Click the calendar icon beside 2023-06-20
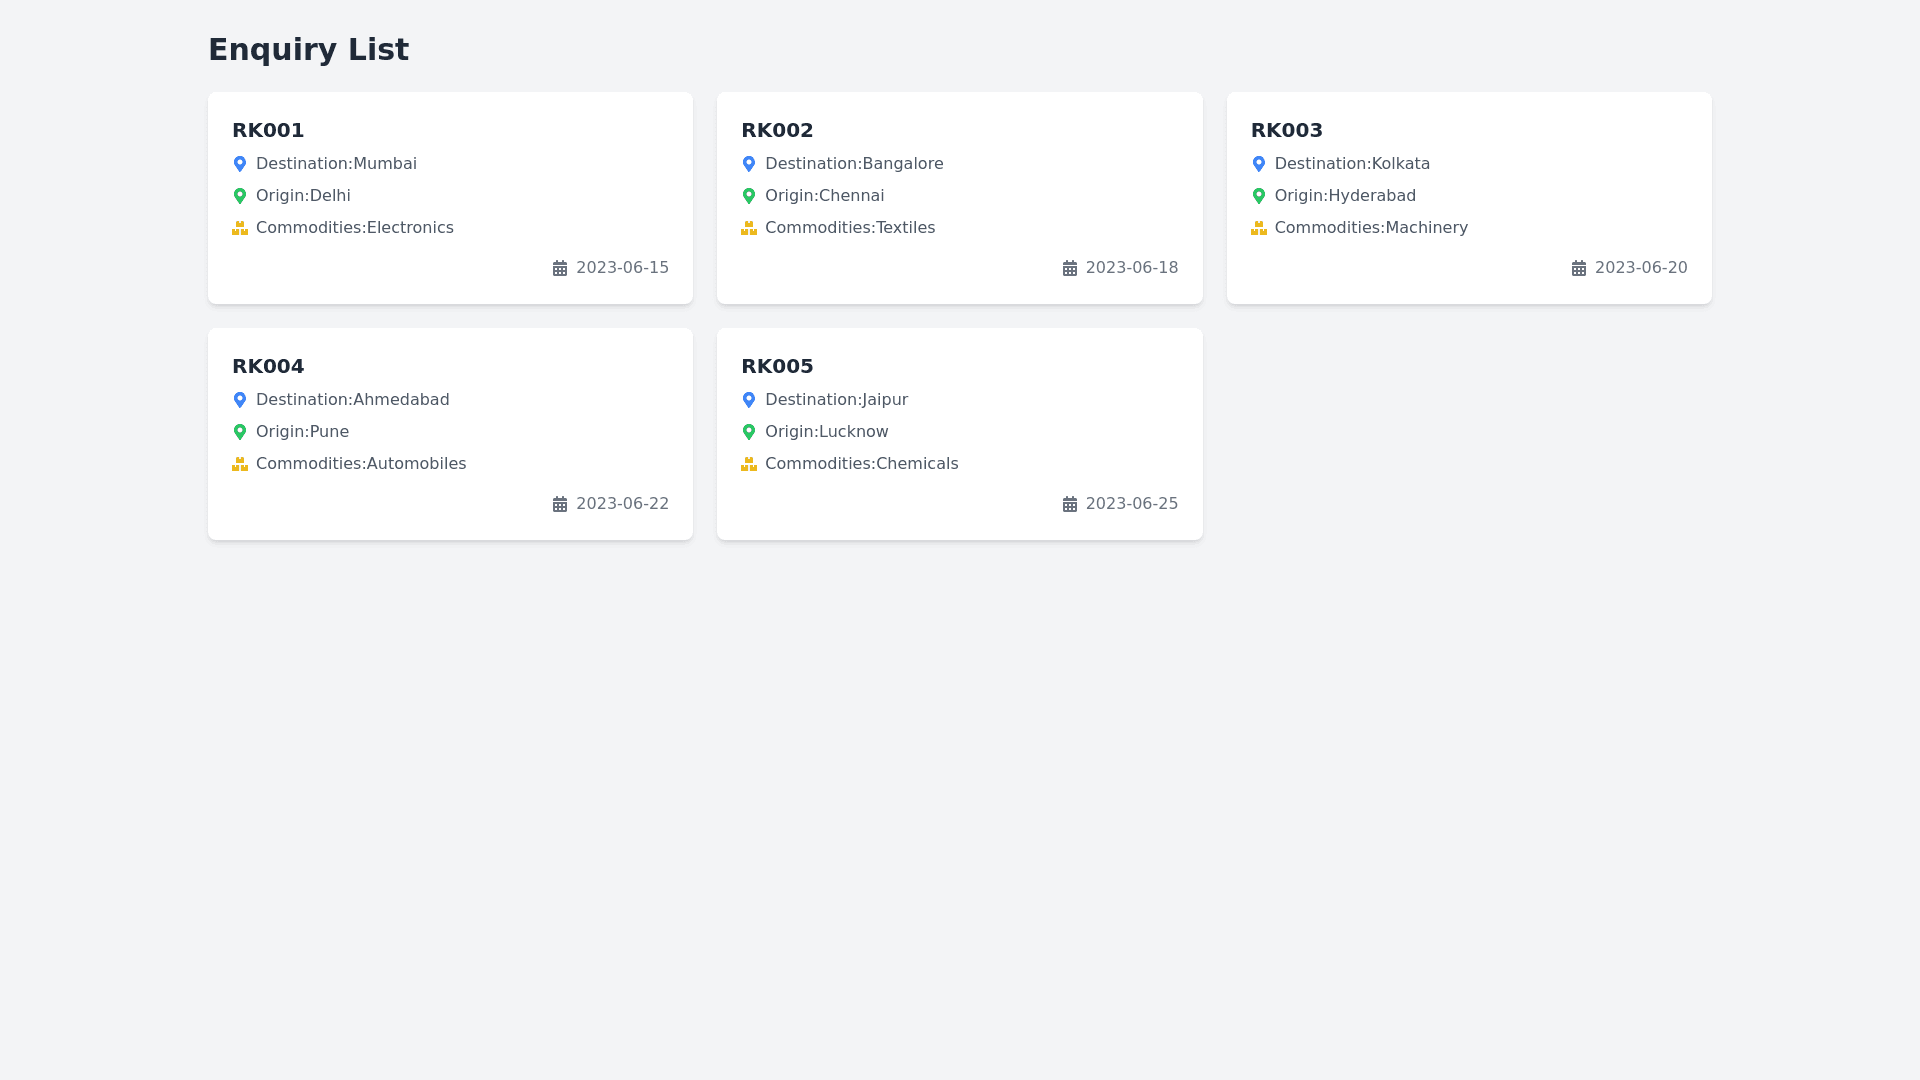 click(x=1578, y=268)
